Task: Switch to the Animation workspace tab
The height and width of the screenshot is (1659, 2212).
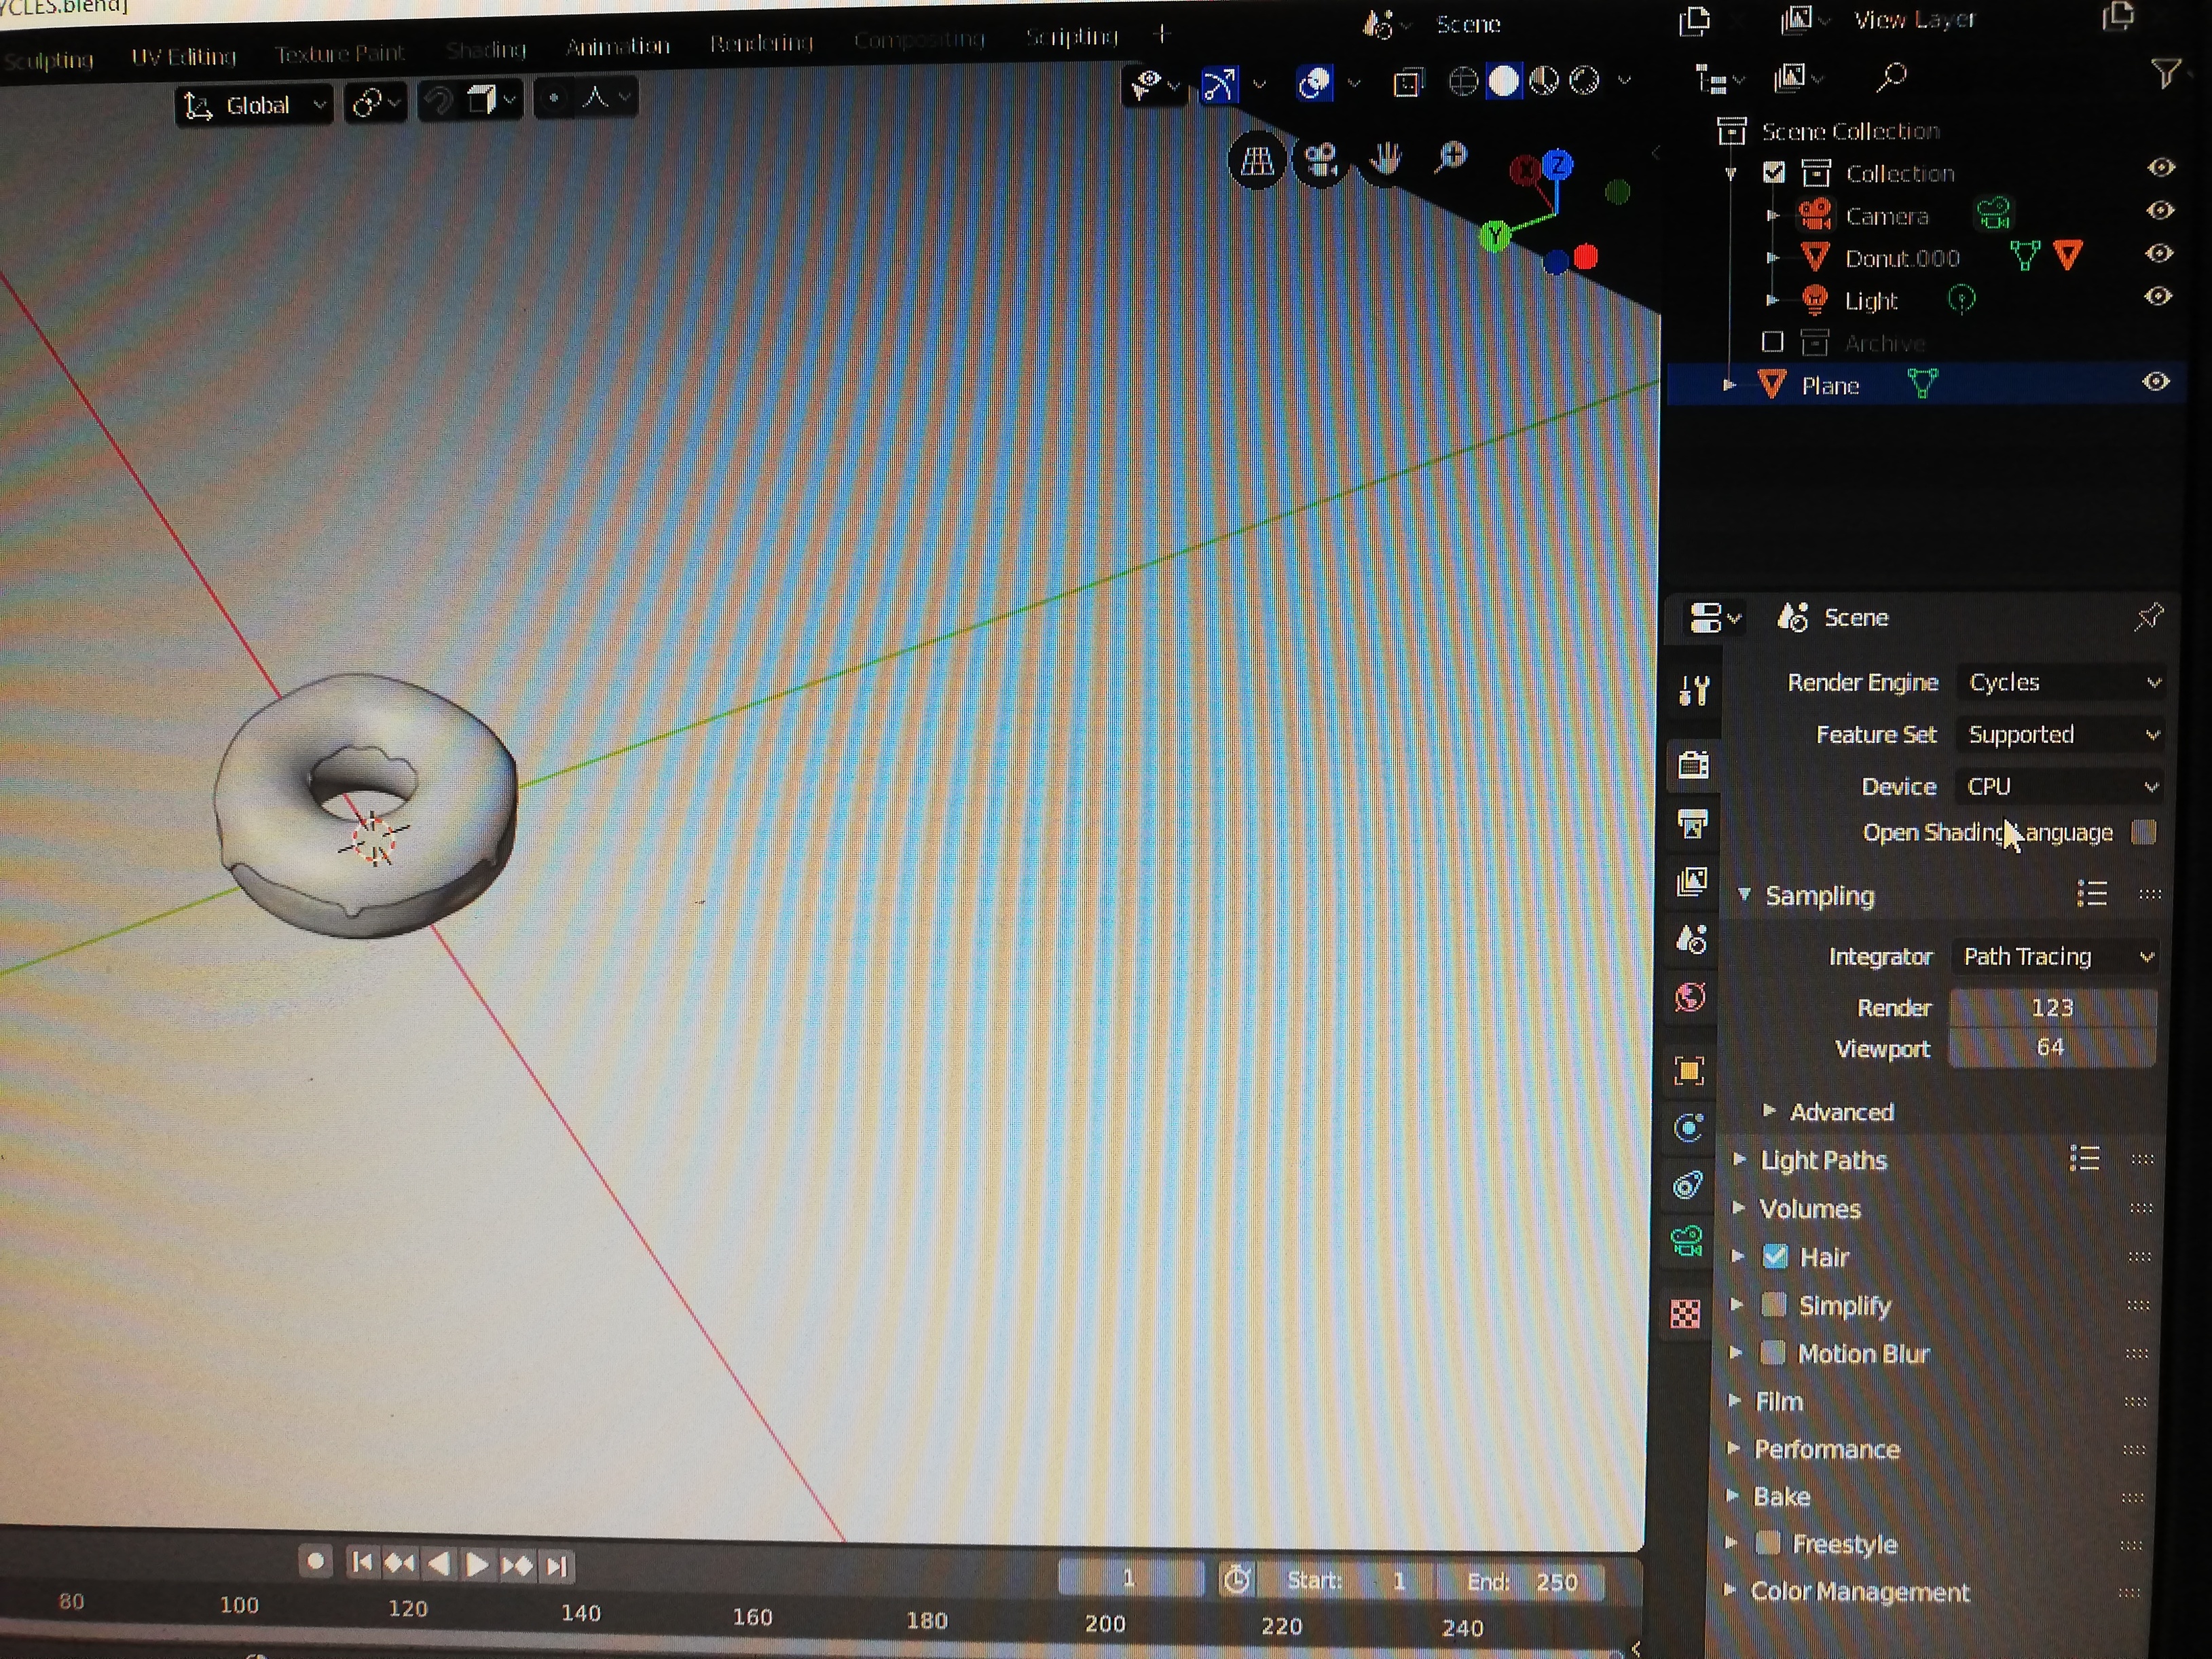Action: point(617,46)
